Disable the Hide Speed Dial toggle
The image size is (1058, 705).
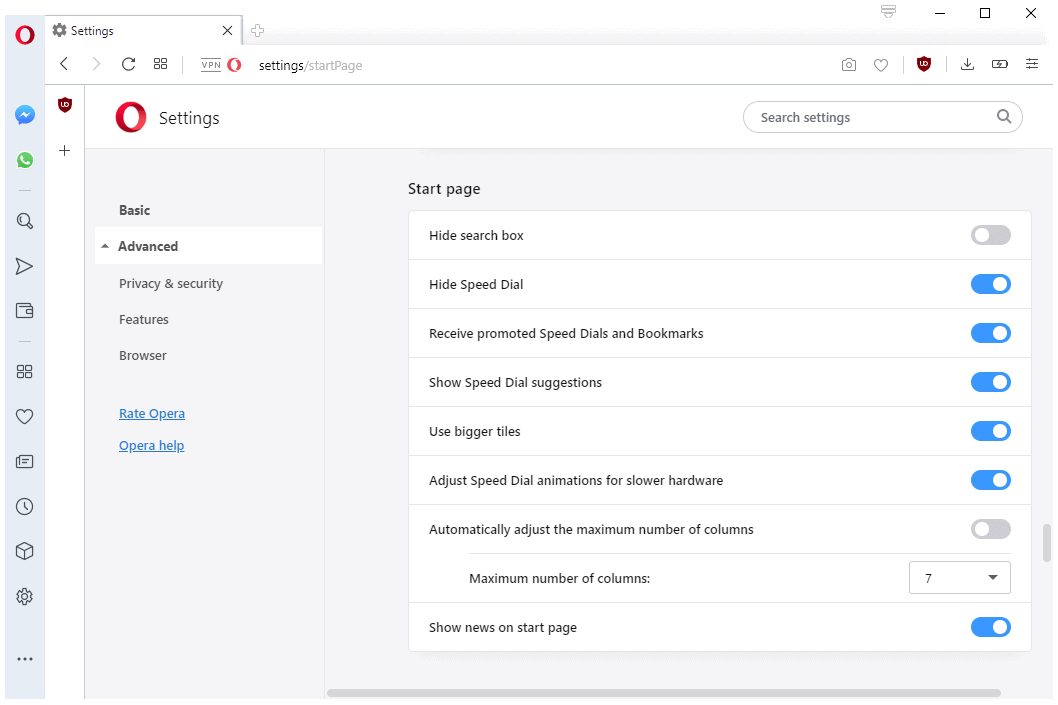pyautogui.click(x=990, y=284)
